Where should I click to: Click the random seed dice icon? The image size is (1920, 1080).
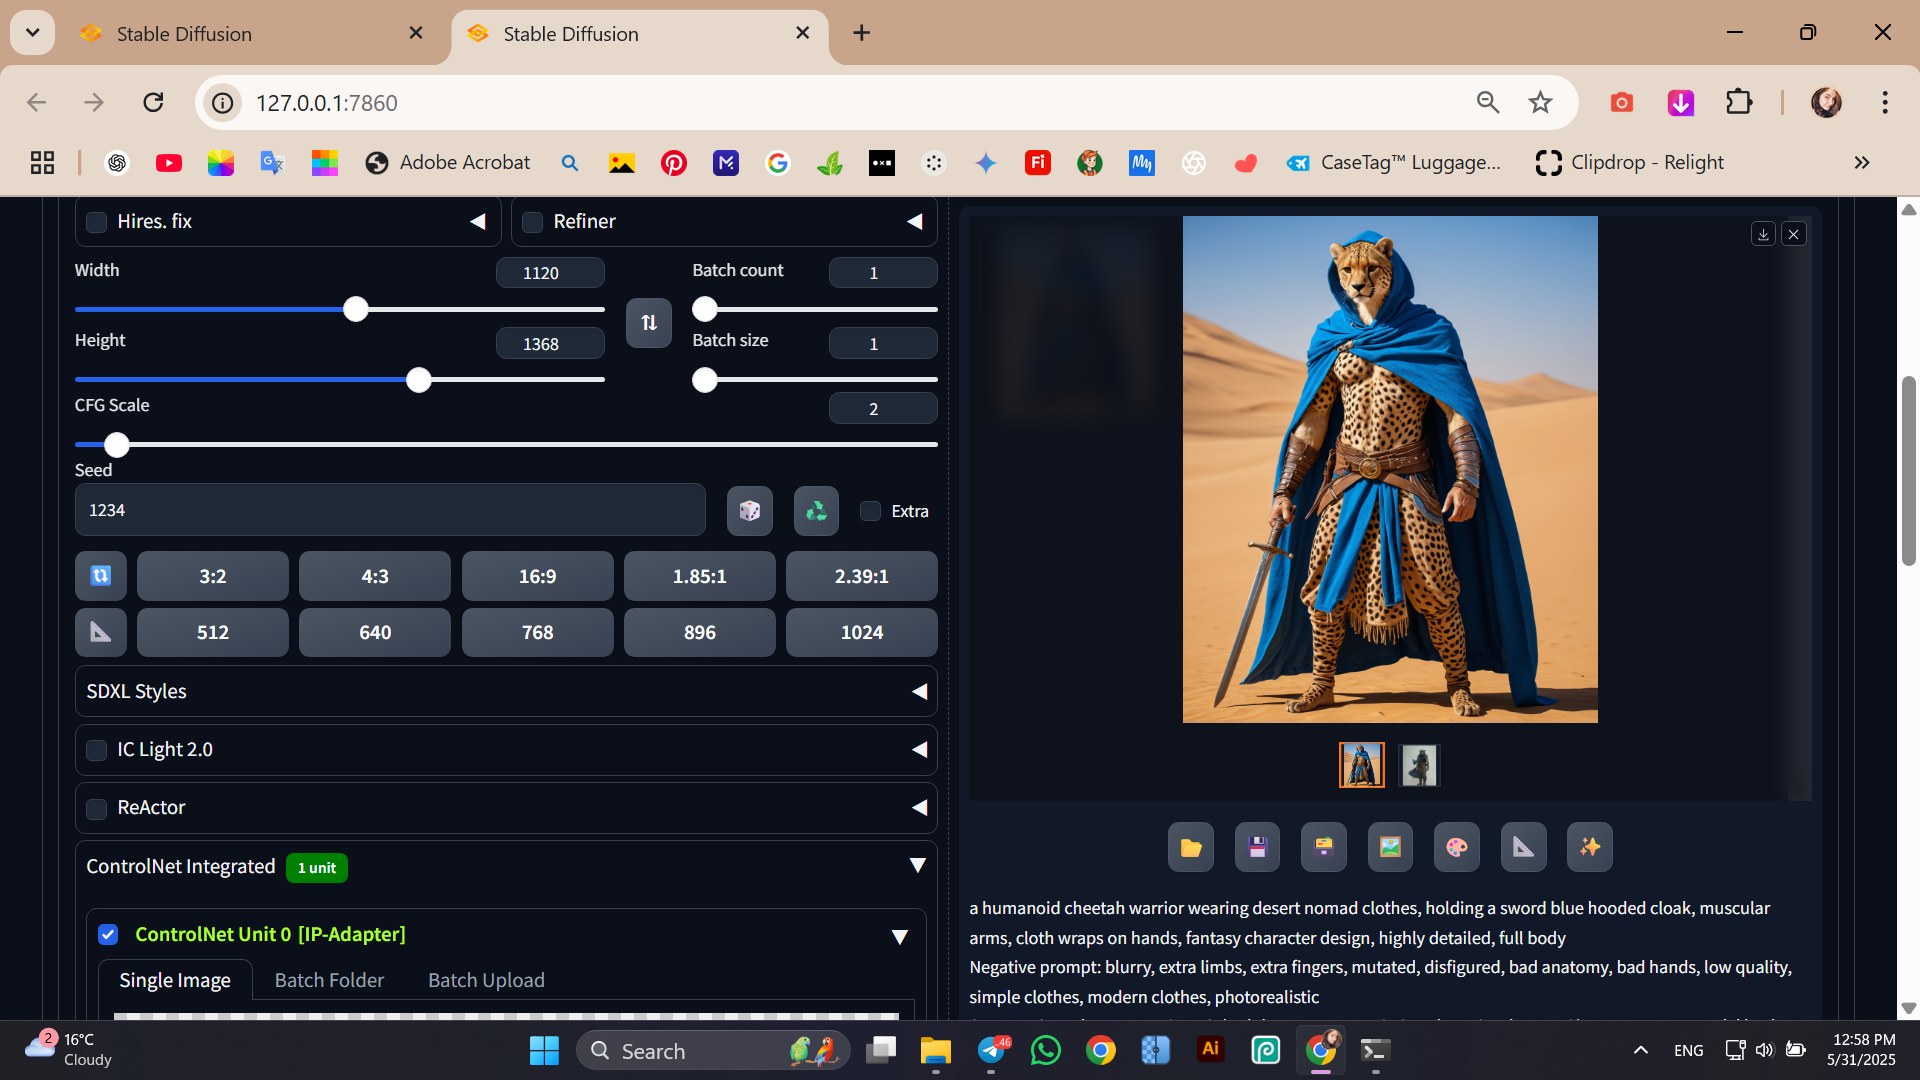749,511
